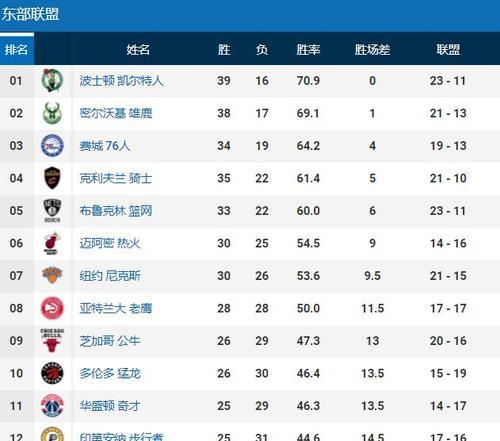Open 费城 76人 team link
The height and width of the screenshot is (441, 500).
[105, 146]
